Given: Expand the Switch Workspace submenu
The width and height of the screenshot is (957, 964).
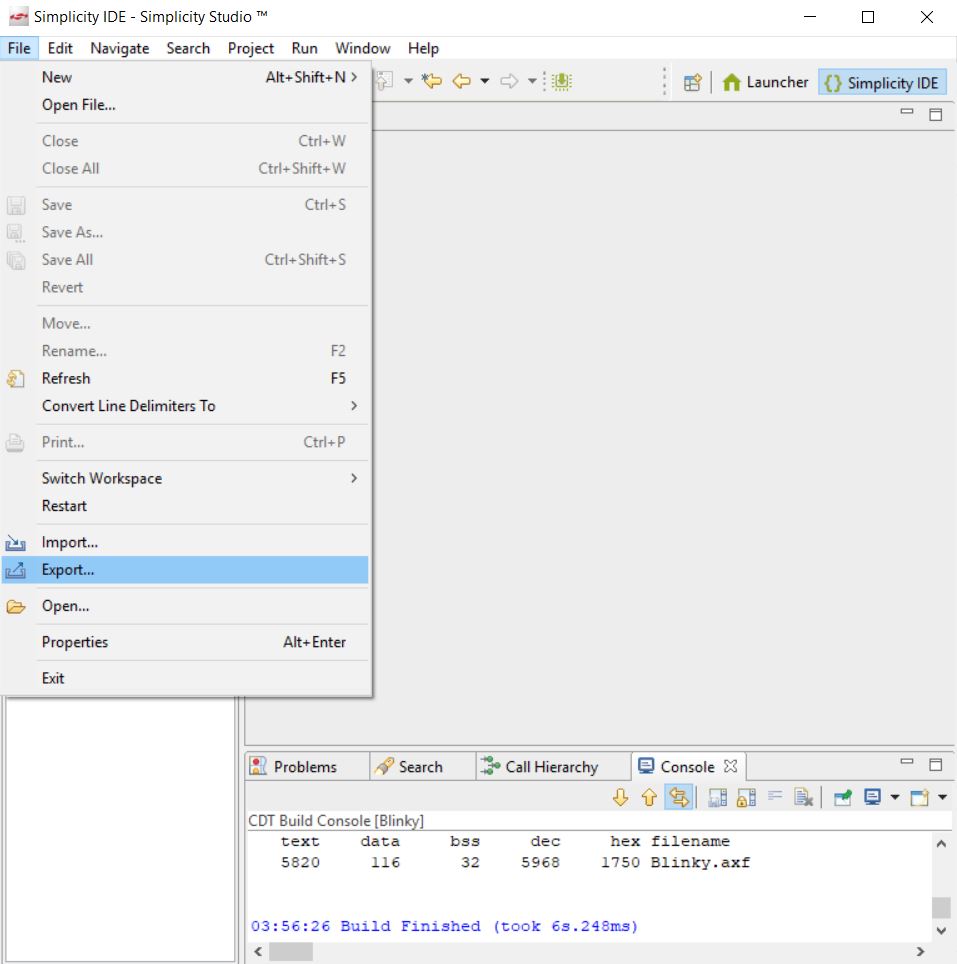Looking at the screenshot, I should [102, 478].
